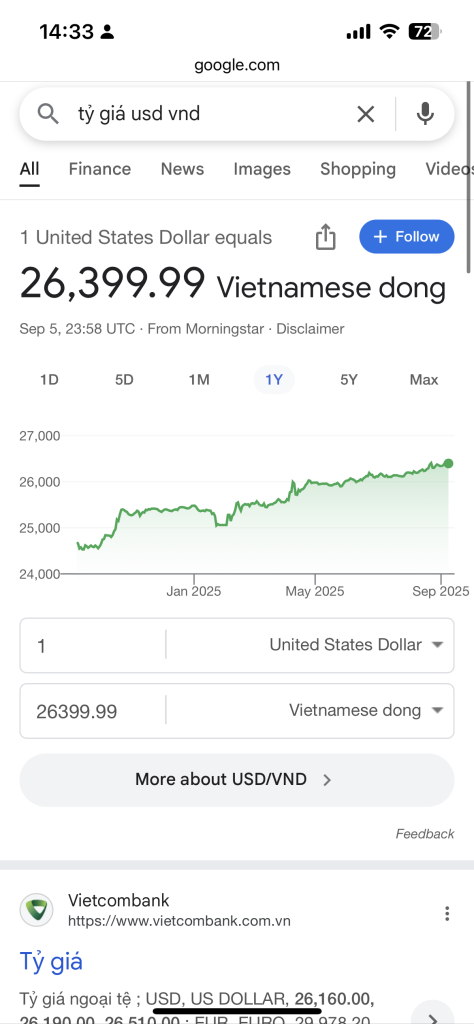
Task: Select the 5Y chart range
Action: pos(349,379)
